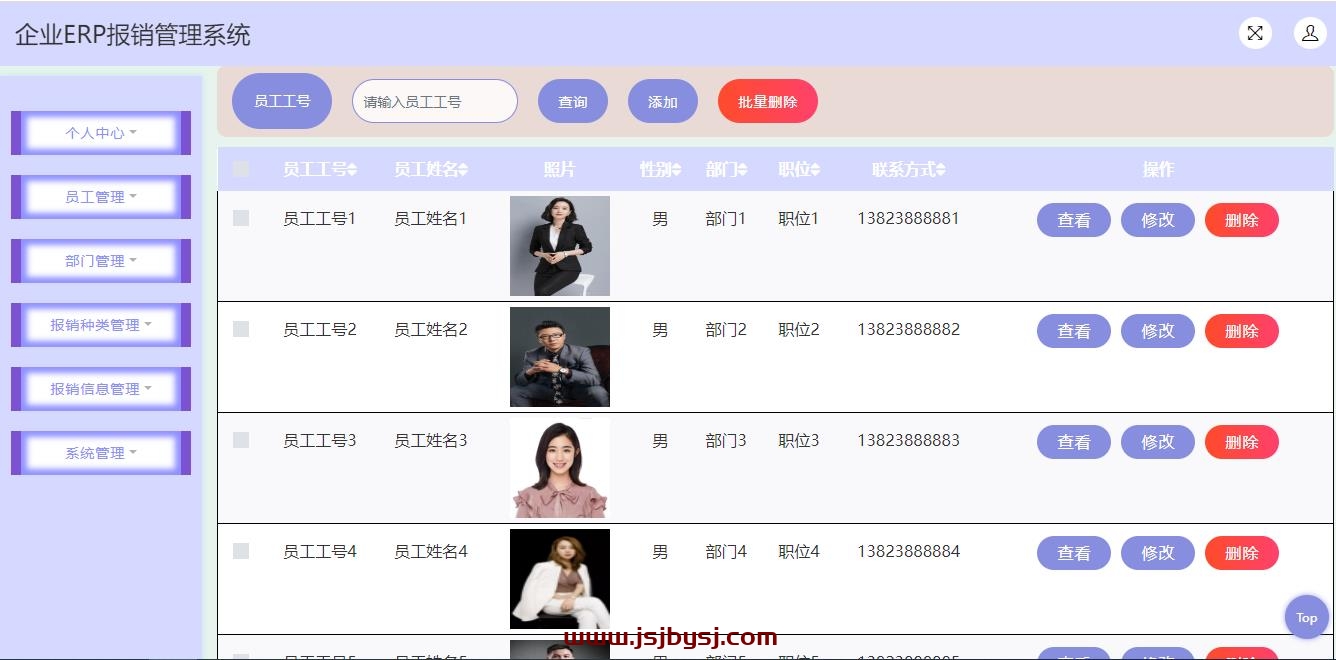1336x660 pixels.
Task: Open the photo thumbnail of 员工姓名3
Action: tap(560, 468)
